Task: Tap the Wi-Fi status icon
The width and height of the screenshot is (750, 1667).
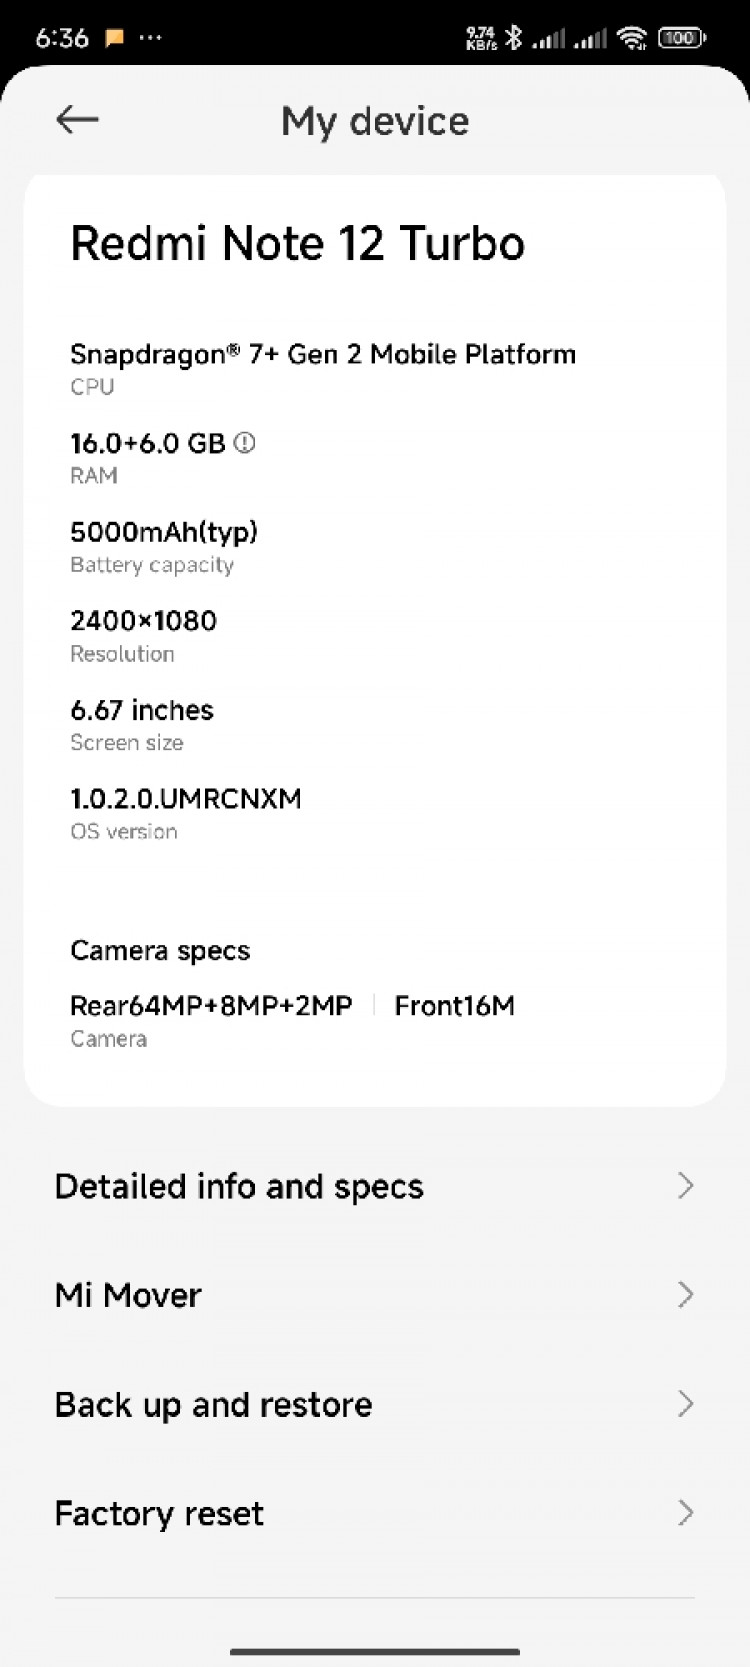Action: tap(632, 38)
